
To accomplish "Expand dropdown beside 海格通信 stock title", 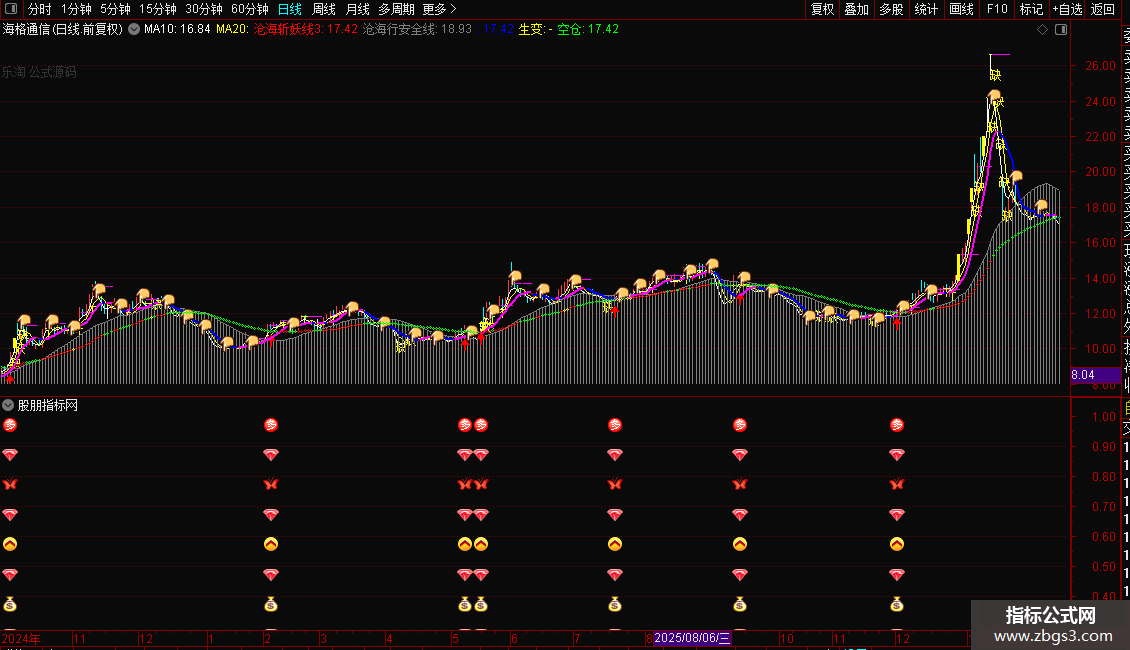I will point(134,30).
